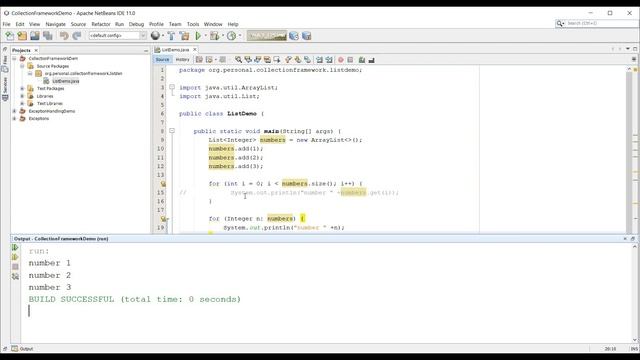Click the Build Project hammer icon
The width and height of the screenshot is (640, 360).
(171, 36)
